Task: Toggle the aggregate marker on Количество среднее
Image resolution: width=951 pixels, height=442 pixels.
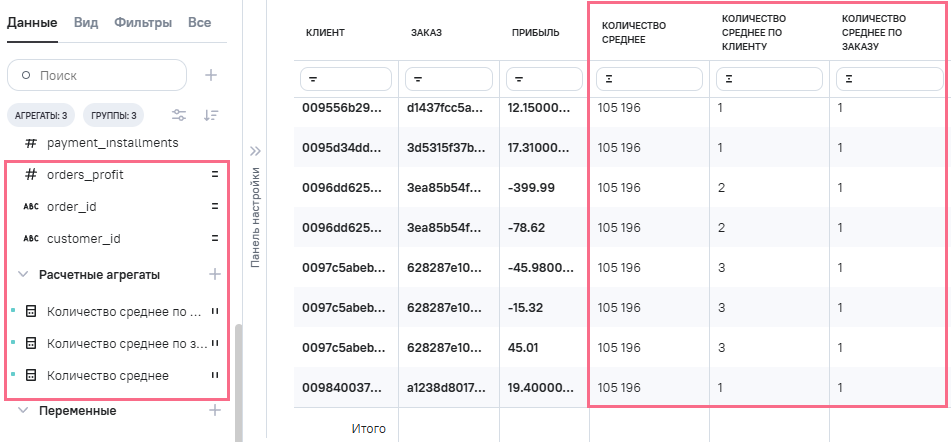Action: click(214, 375)
